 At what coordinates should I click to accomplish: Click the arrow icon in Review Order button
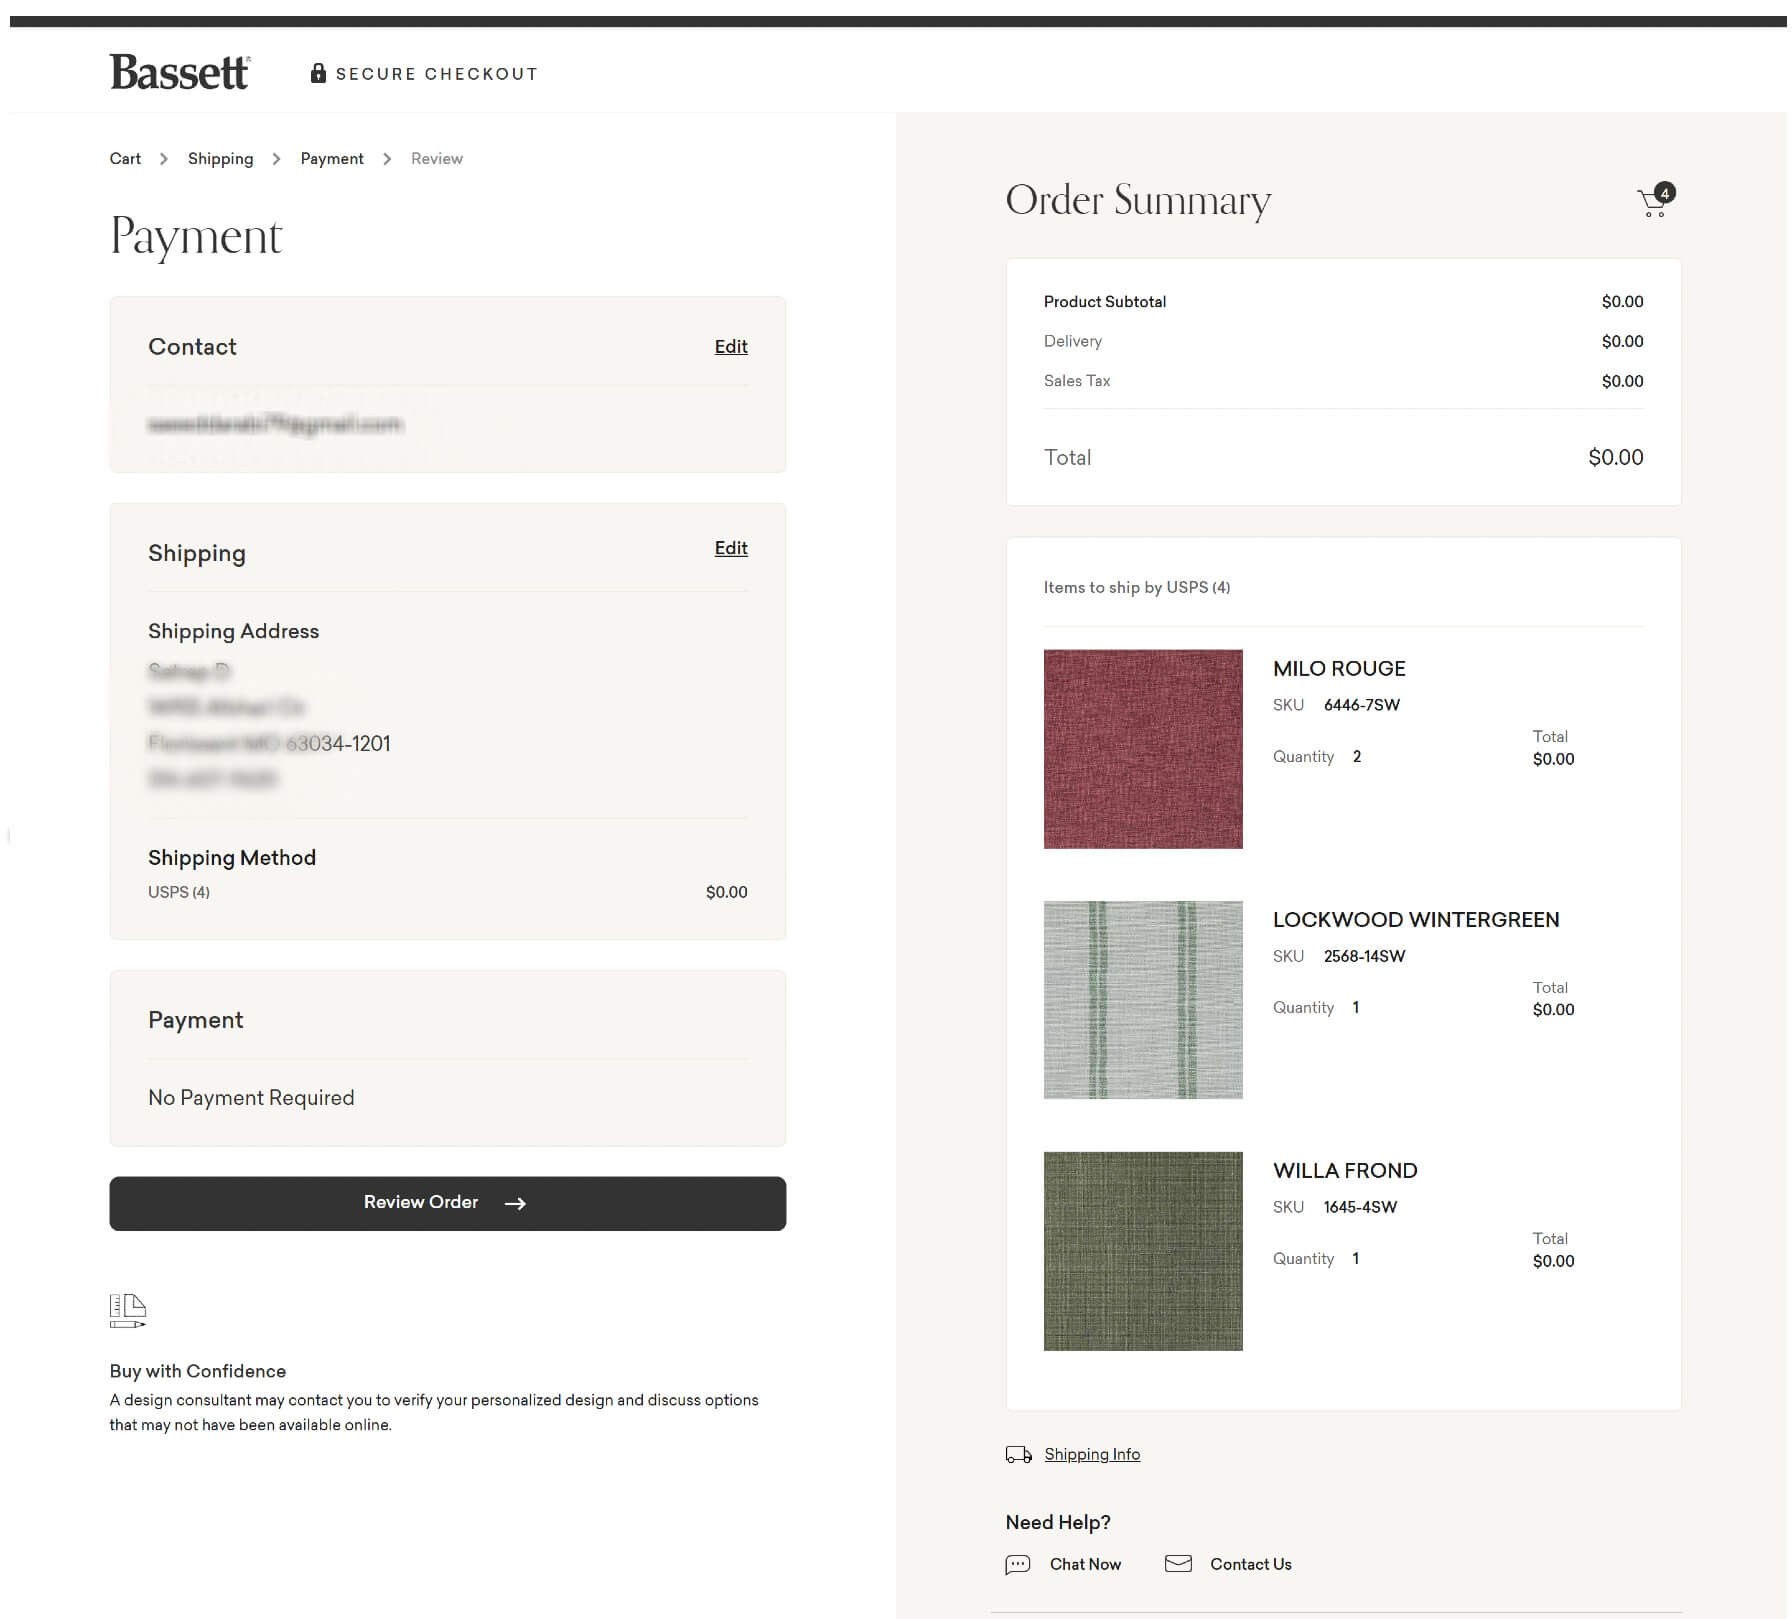tap(515, 1204)
